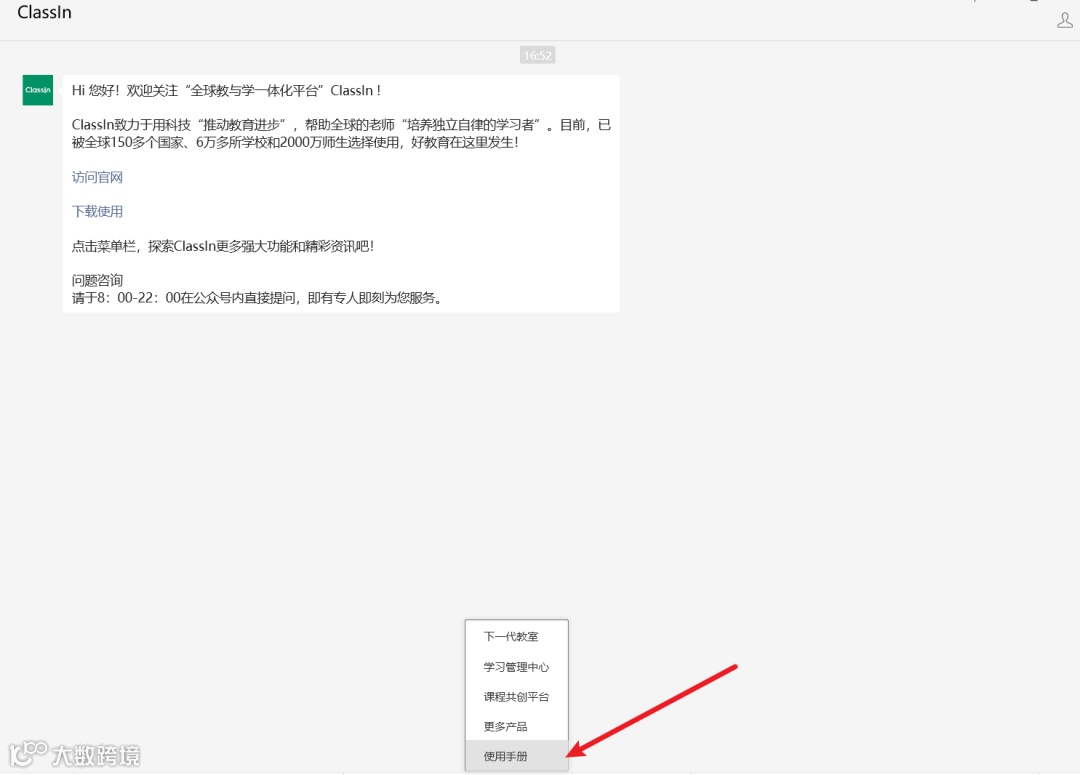The width and height of the screenshot is (1080, 775).
Task: Click the ClassIn title at top left
Action: tap(44, 13)
